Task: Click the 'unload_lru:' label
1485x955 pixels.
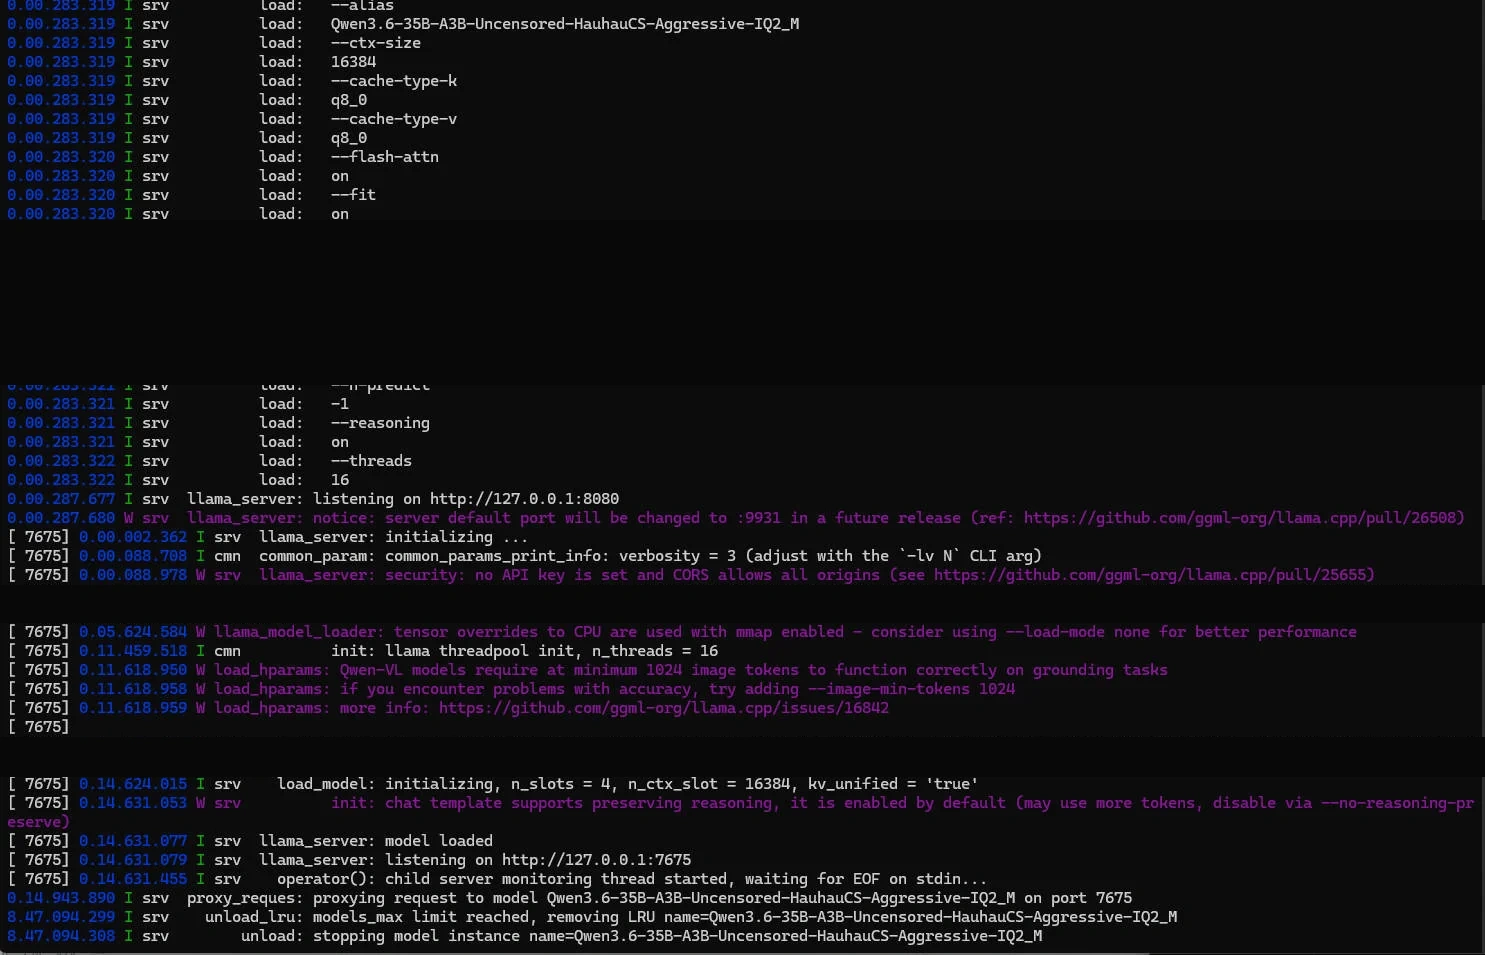Action: tap(254, 917)
